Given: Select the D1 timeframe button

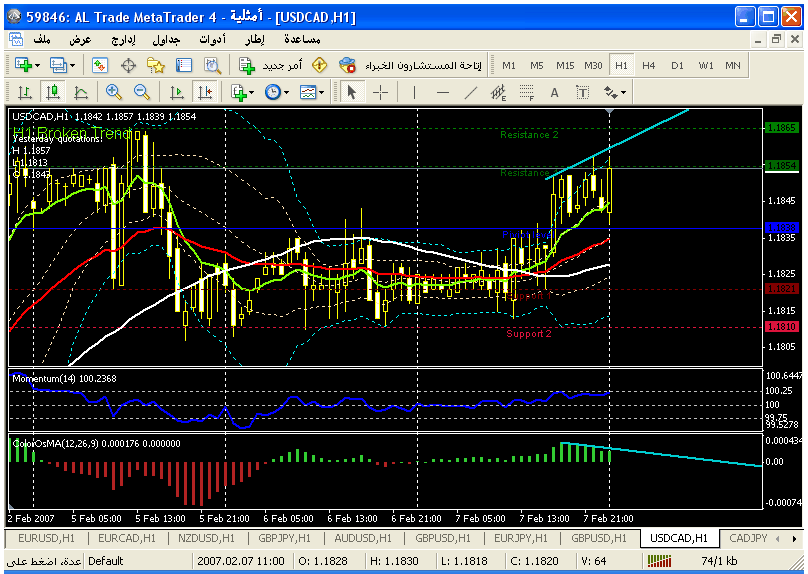Looking at the screenshot, I should click(677, 65).
